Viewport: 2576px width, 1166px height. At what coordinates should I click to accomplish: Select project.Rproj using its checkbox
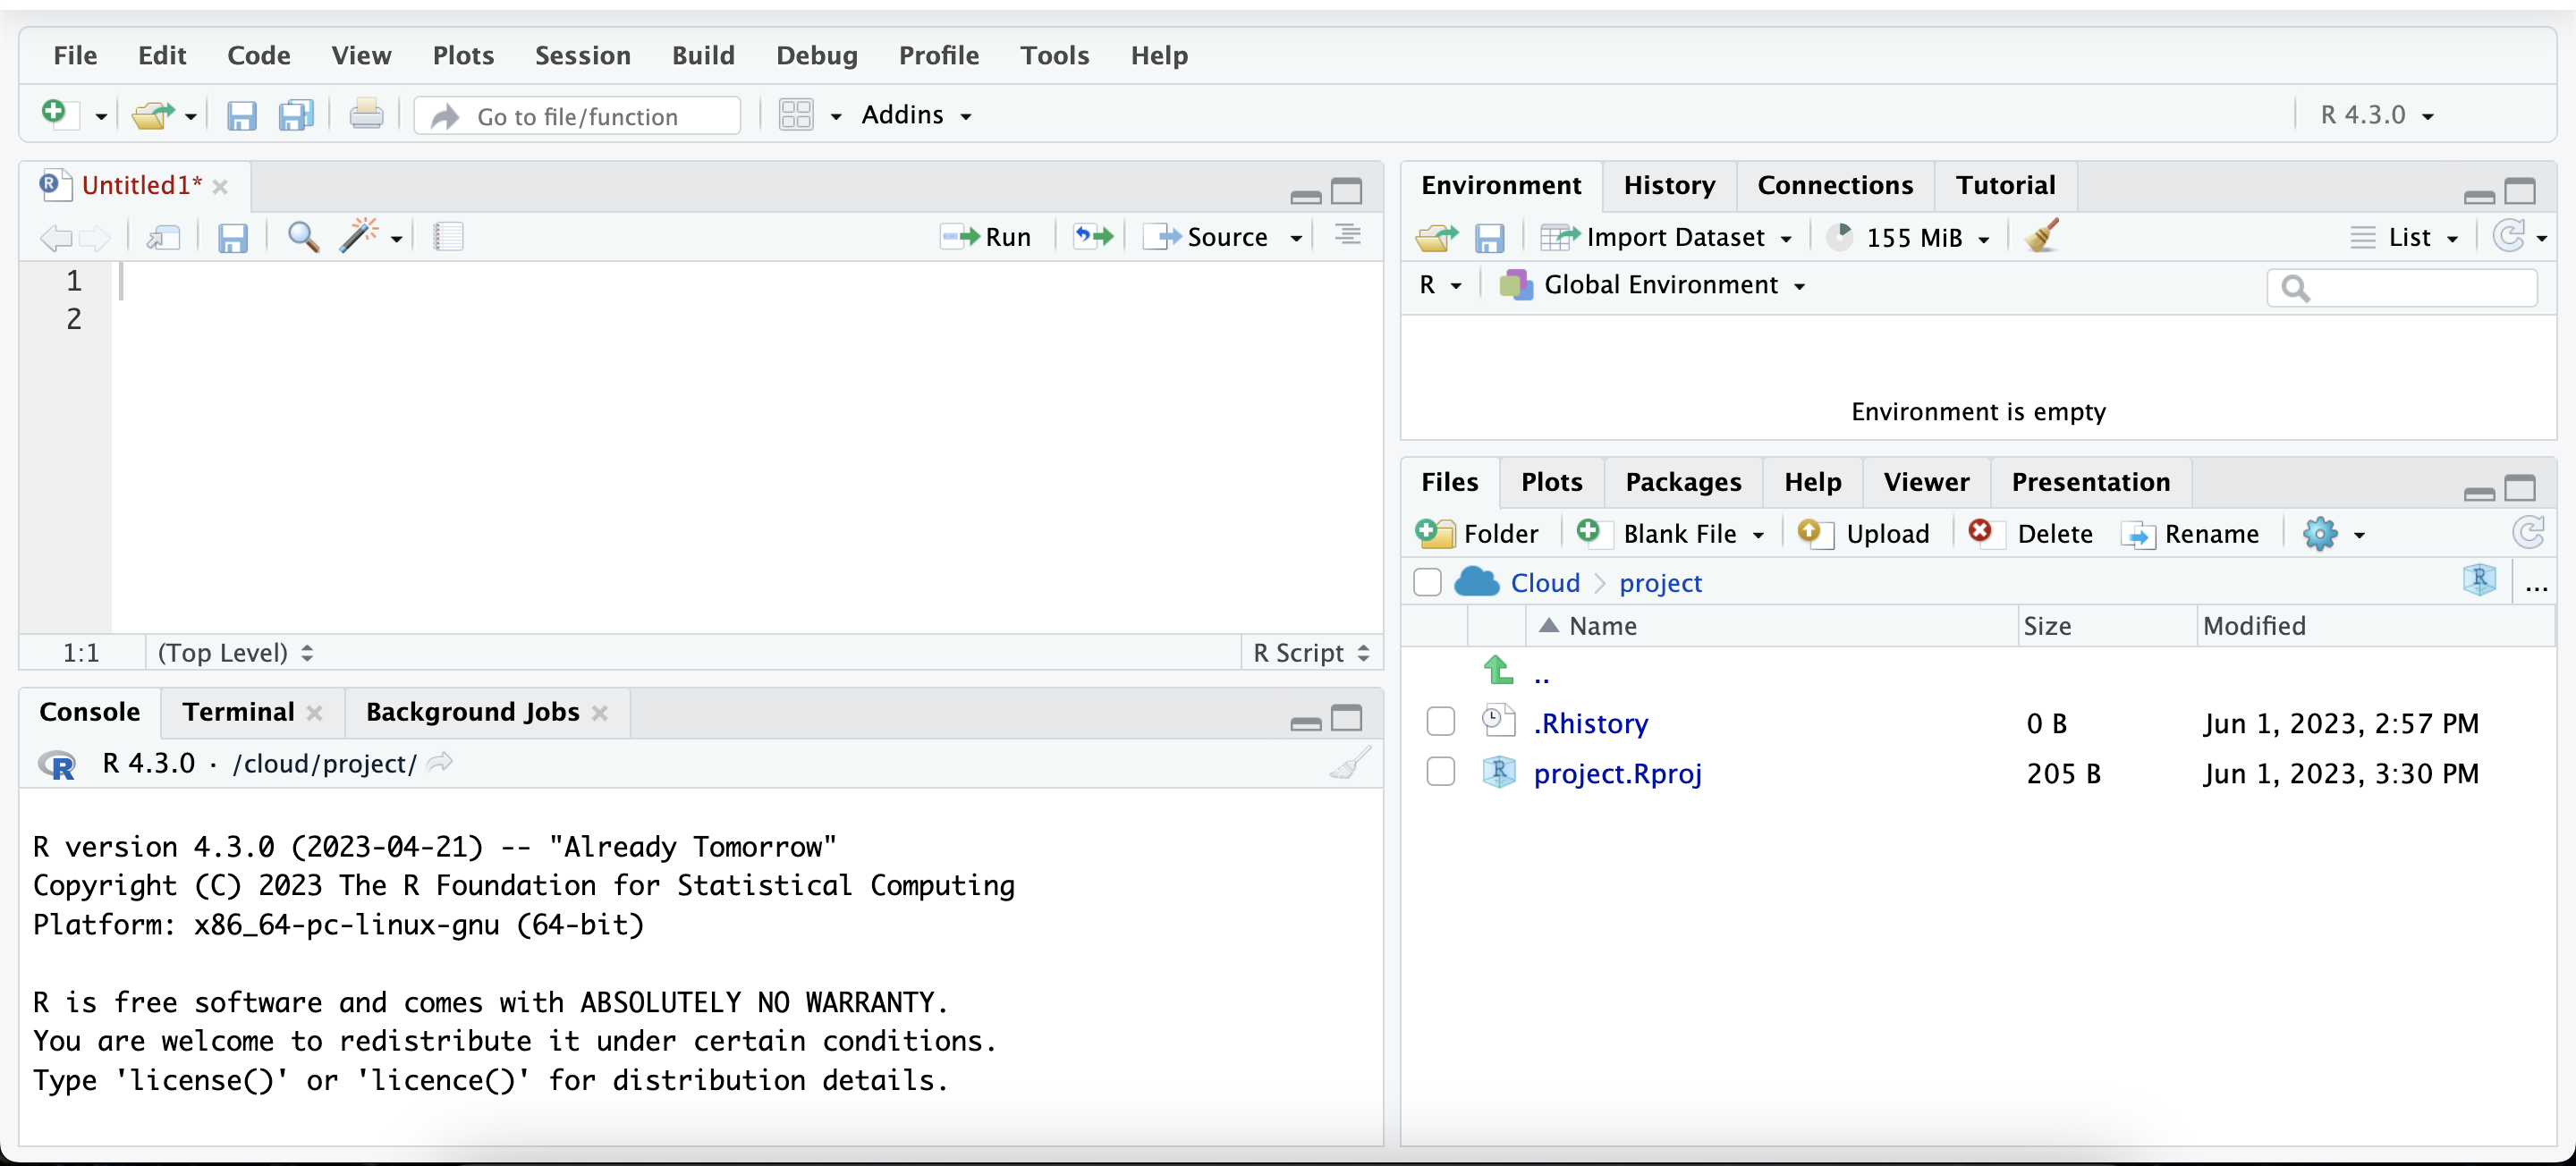[1440, 772]
